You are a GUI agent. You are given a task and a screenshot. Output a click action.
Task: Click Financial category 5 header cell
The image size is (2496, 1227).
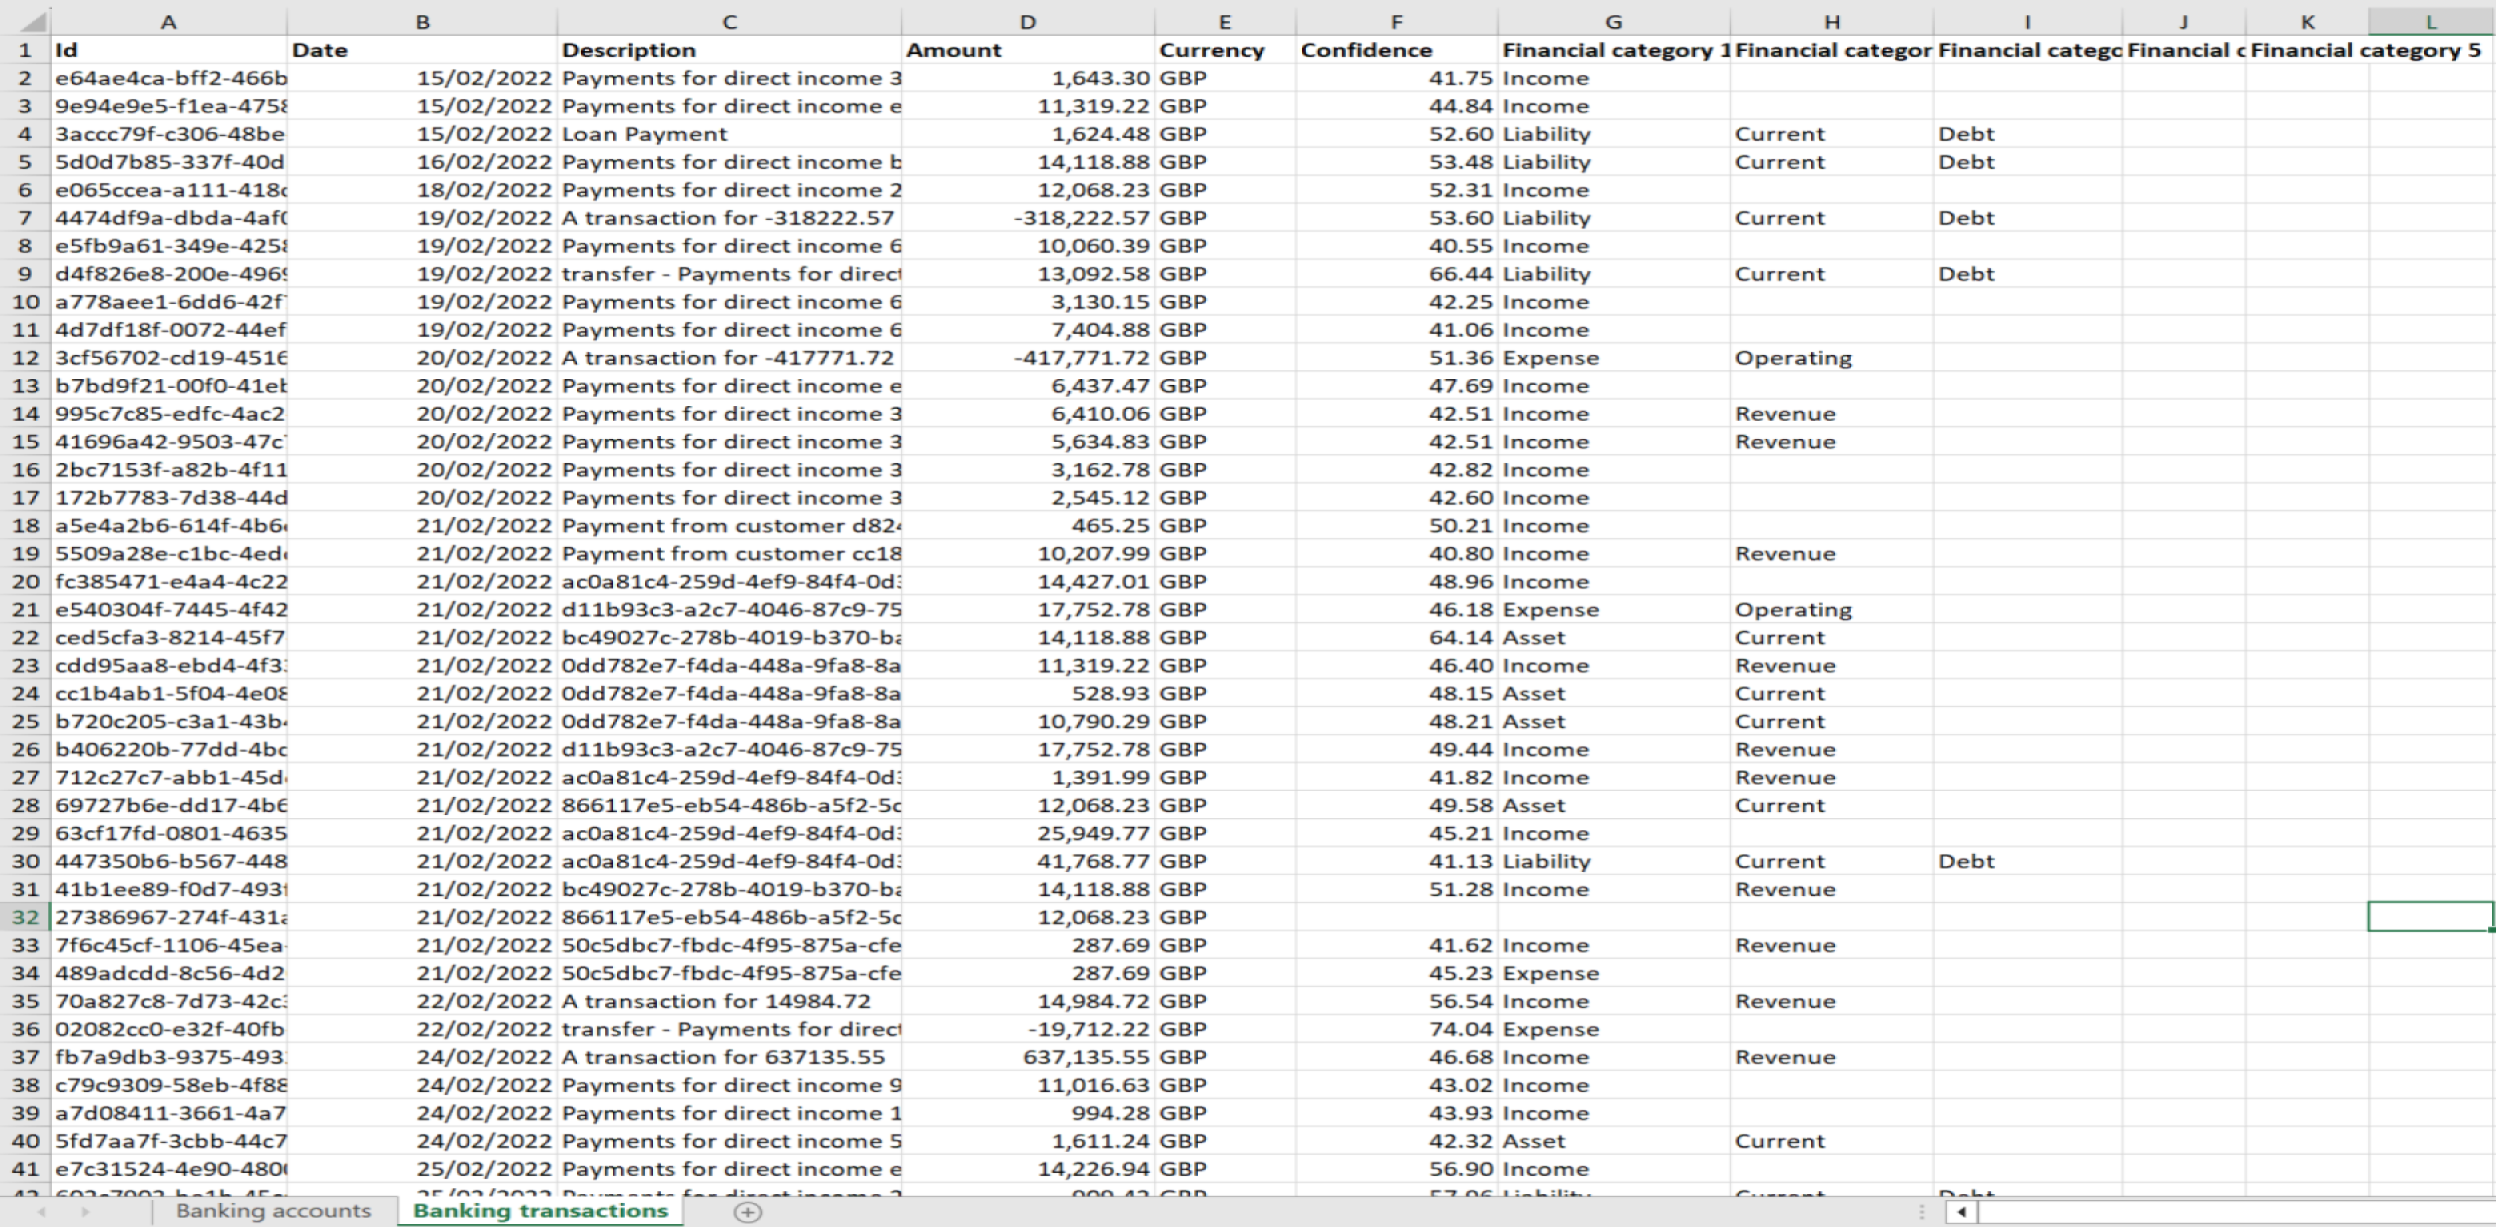point(2366,50)
